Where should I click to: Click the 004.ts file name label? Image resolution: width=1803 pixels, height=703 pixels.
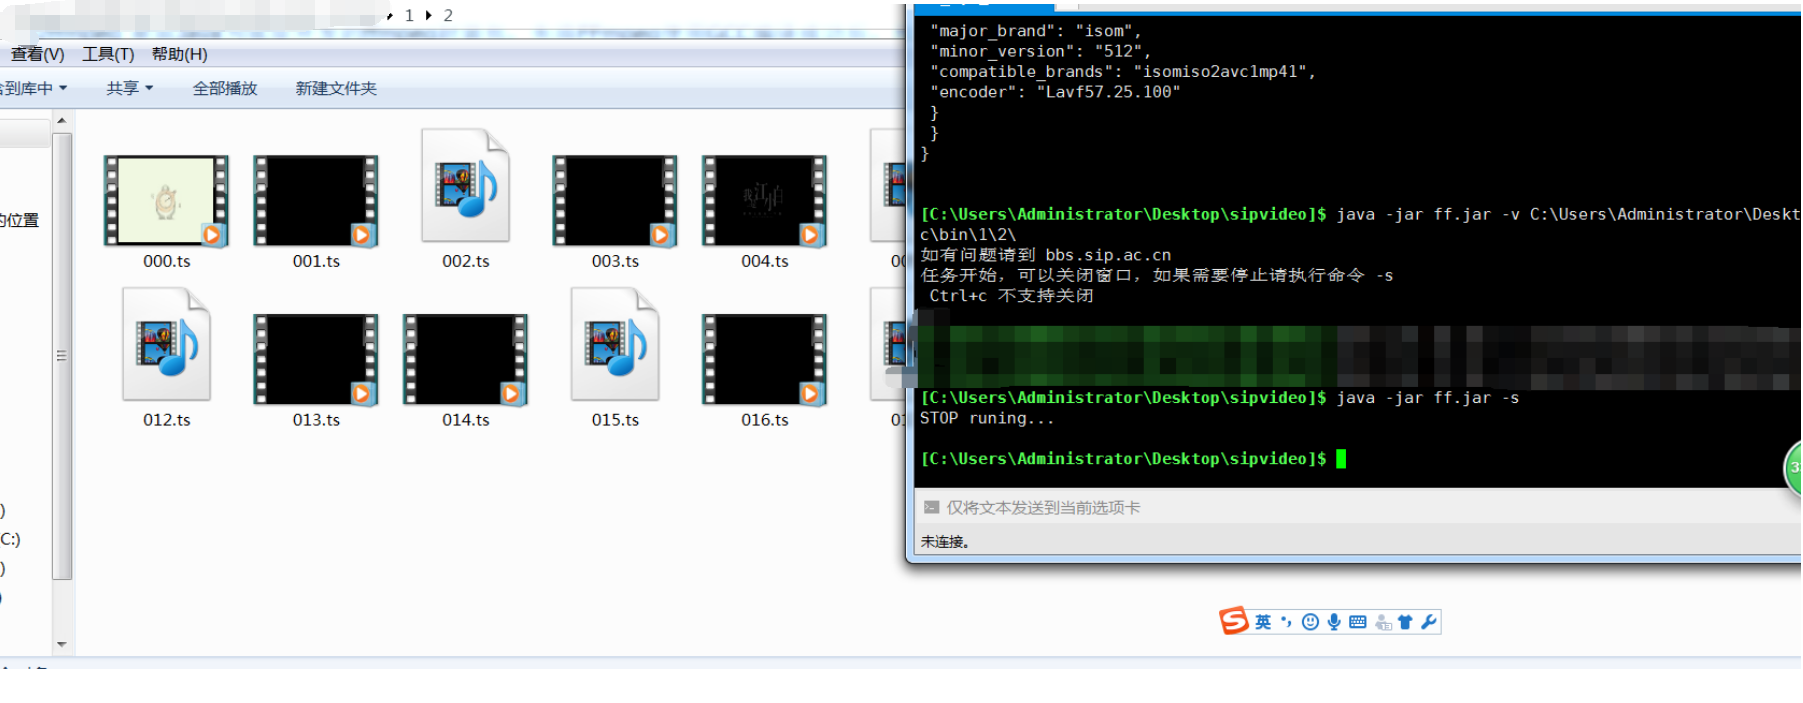[765, 261]
